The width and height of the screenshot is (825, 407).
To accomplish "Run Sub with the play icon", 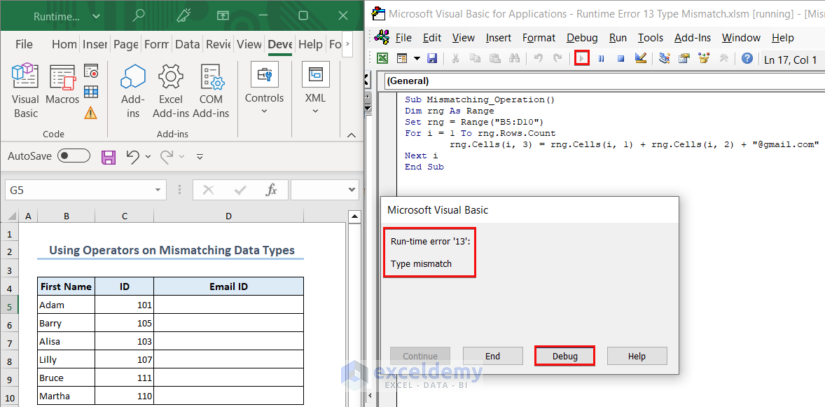I will point(581,58).
